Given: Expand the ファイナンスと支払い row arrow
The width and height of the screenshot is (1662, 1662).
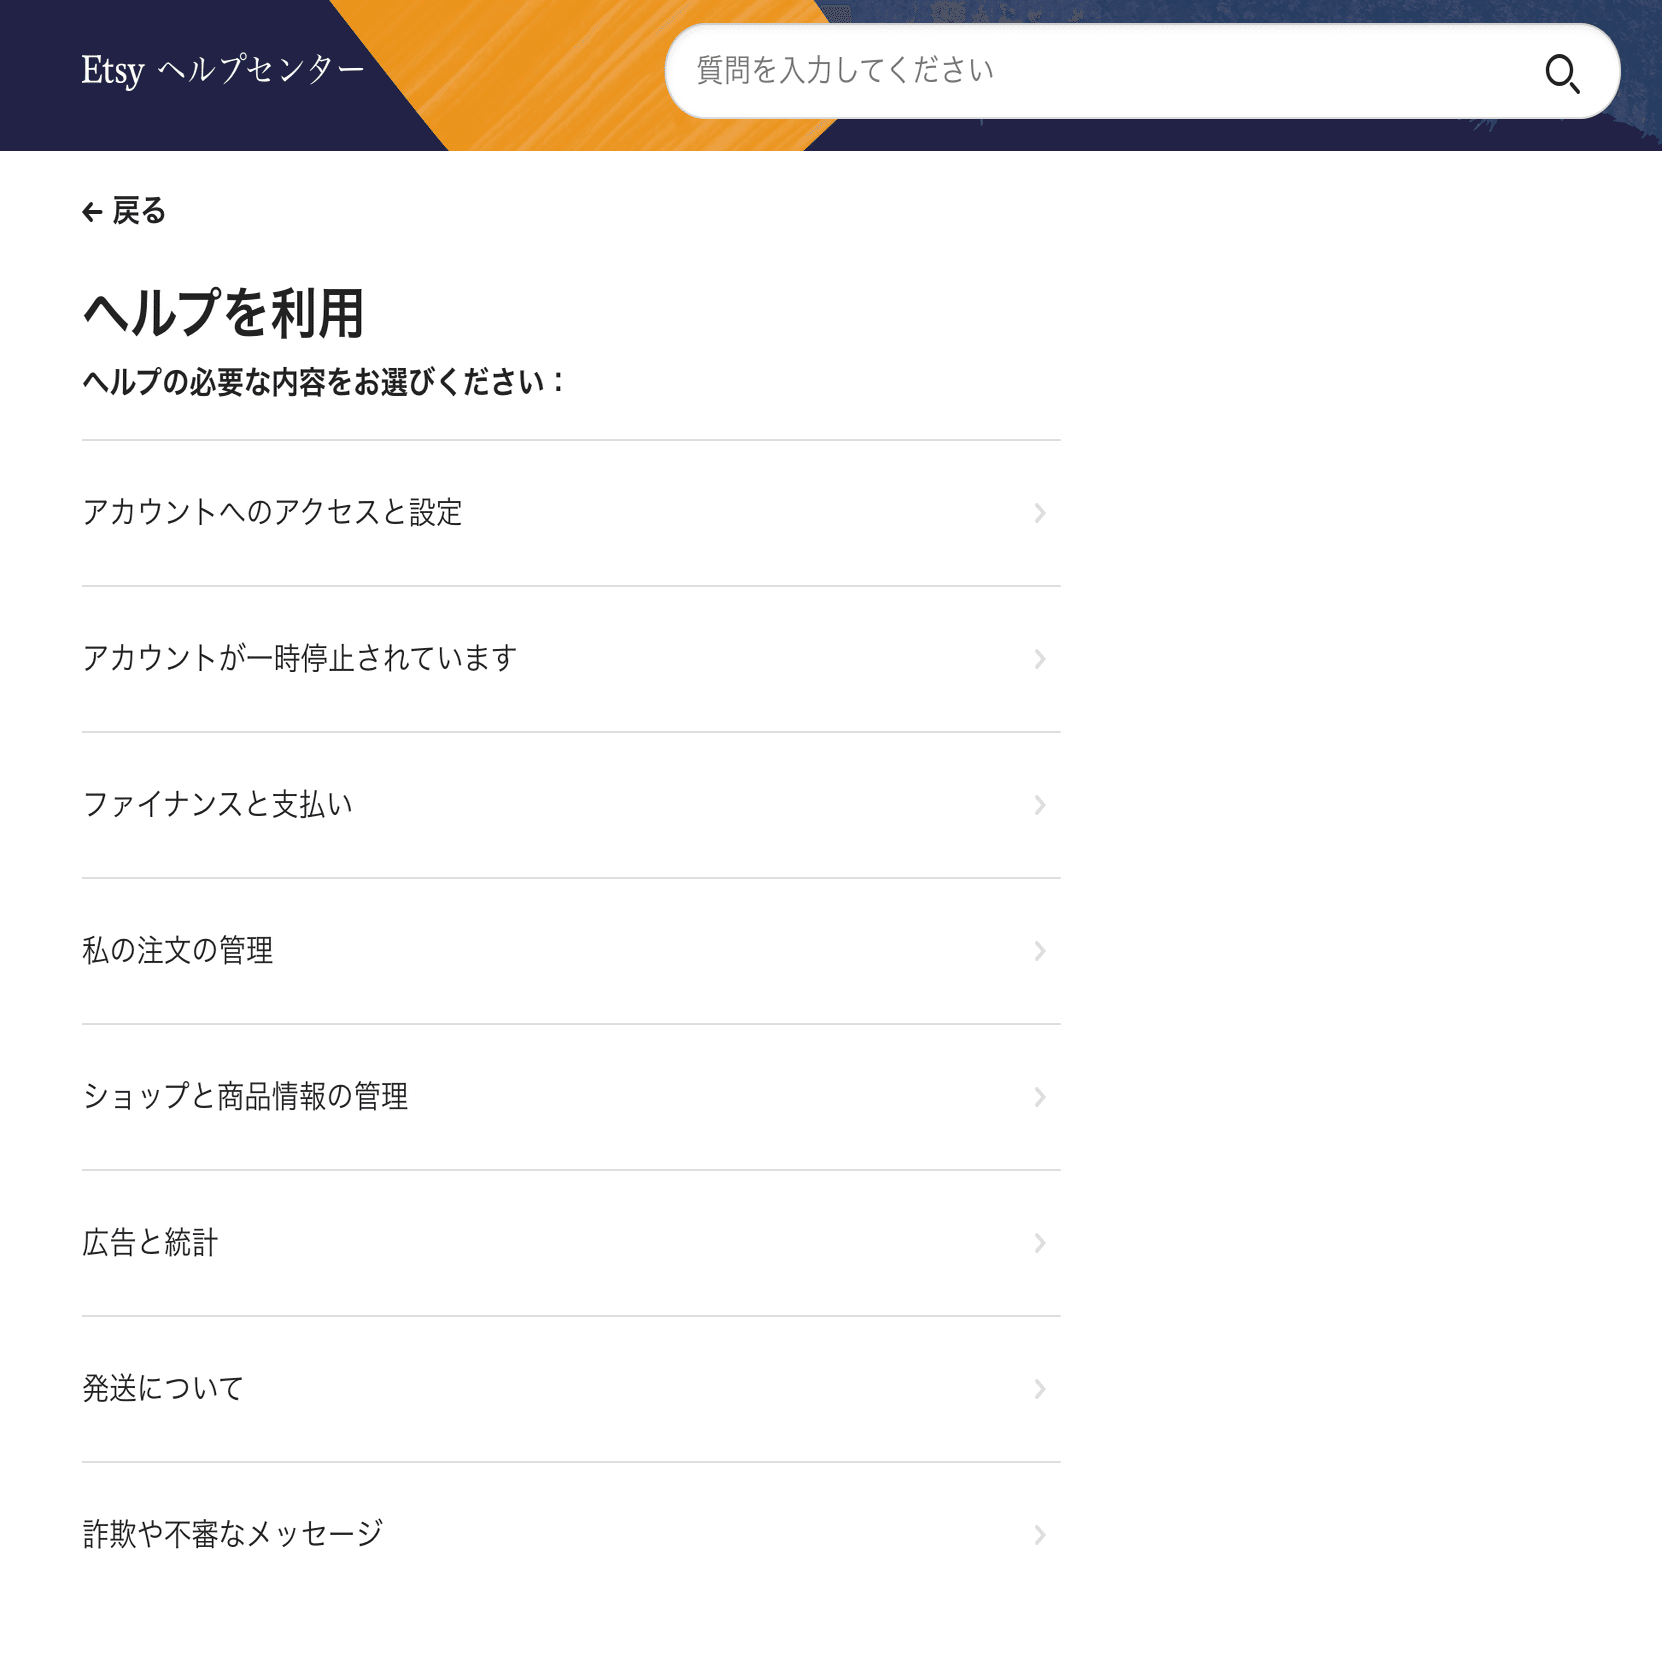Looking at the screenshot, I should point(1040,805).
